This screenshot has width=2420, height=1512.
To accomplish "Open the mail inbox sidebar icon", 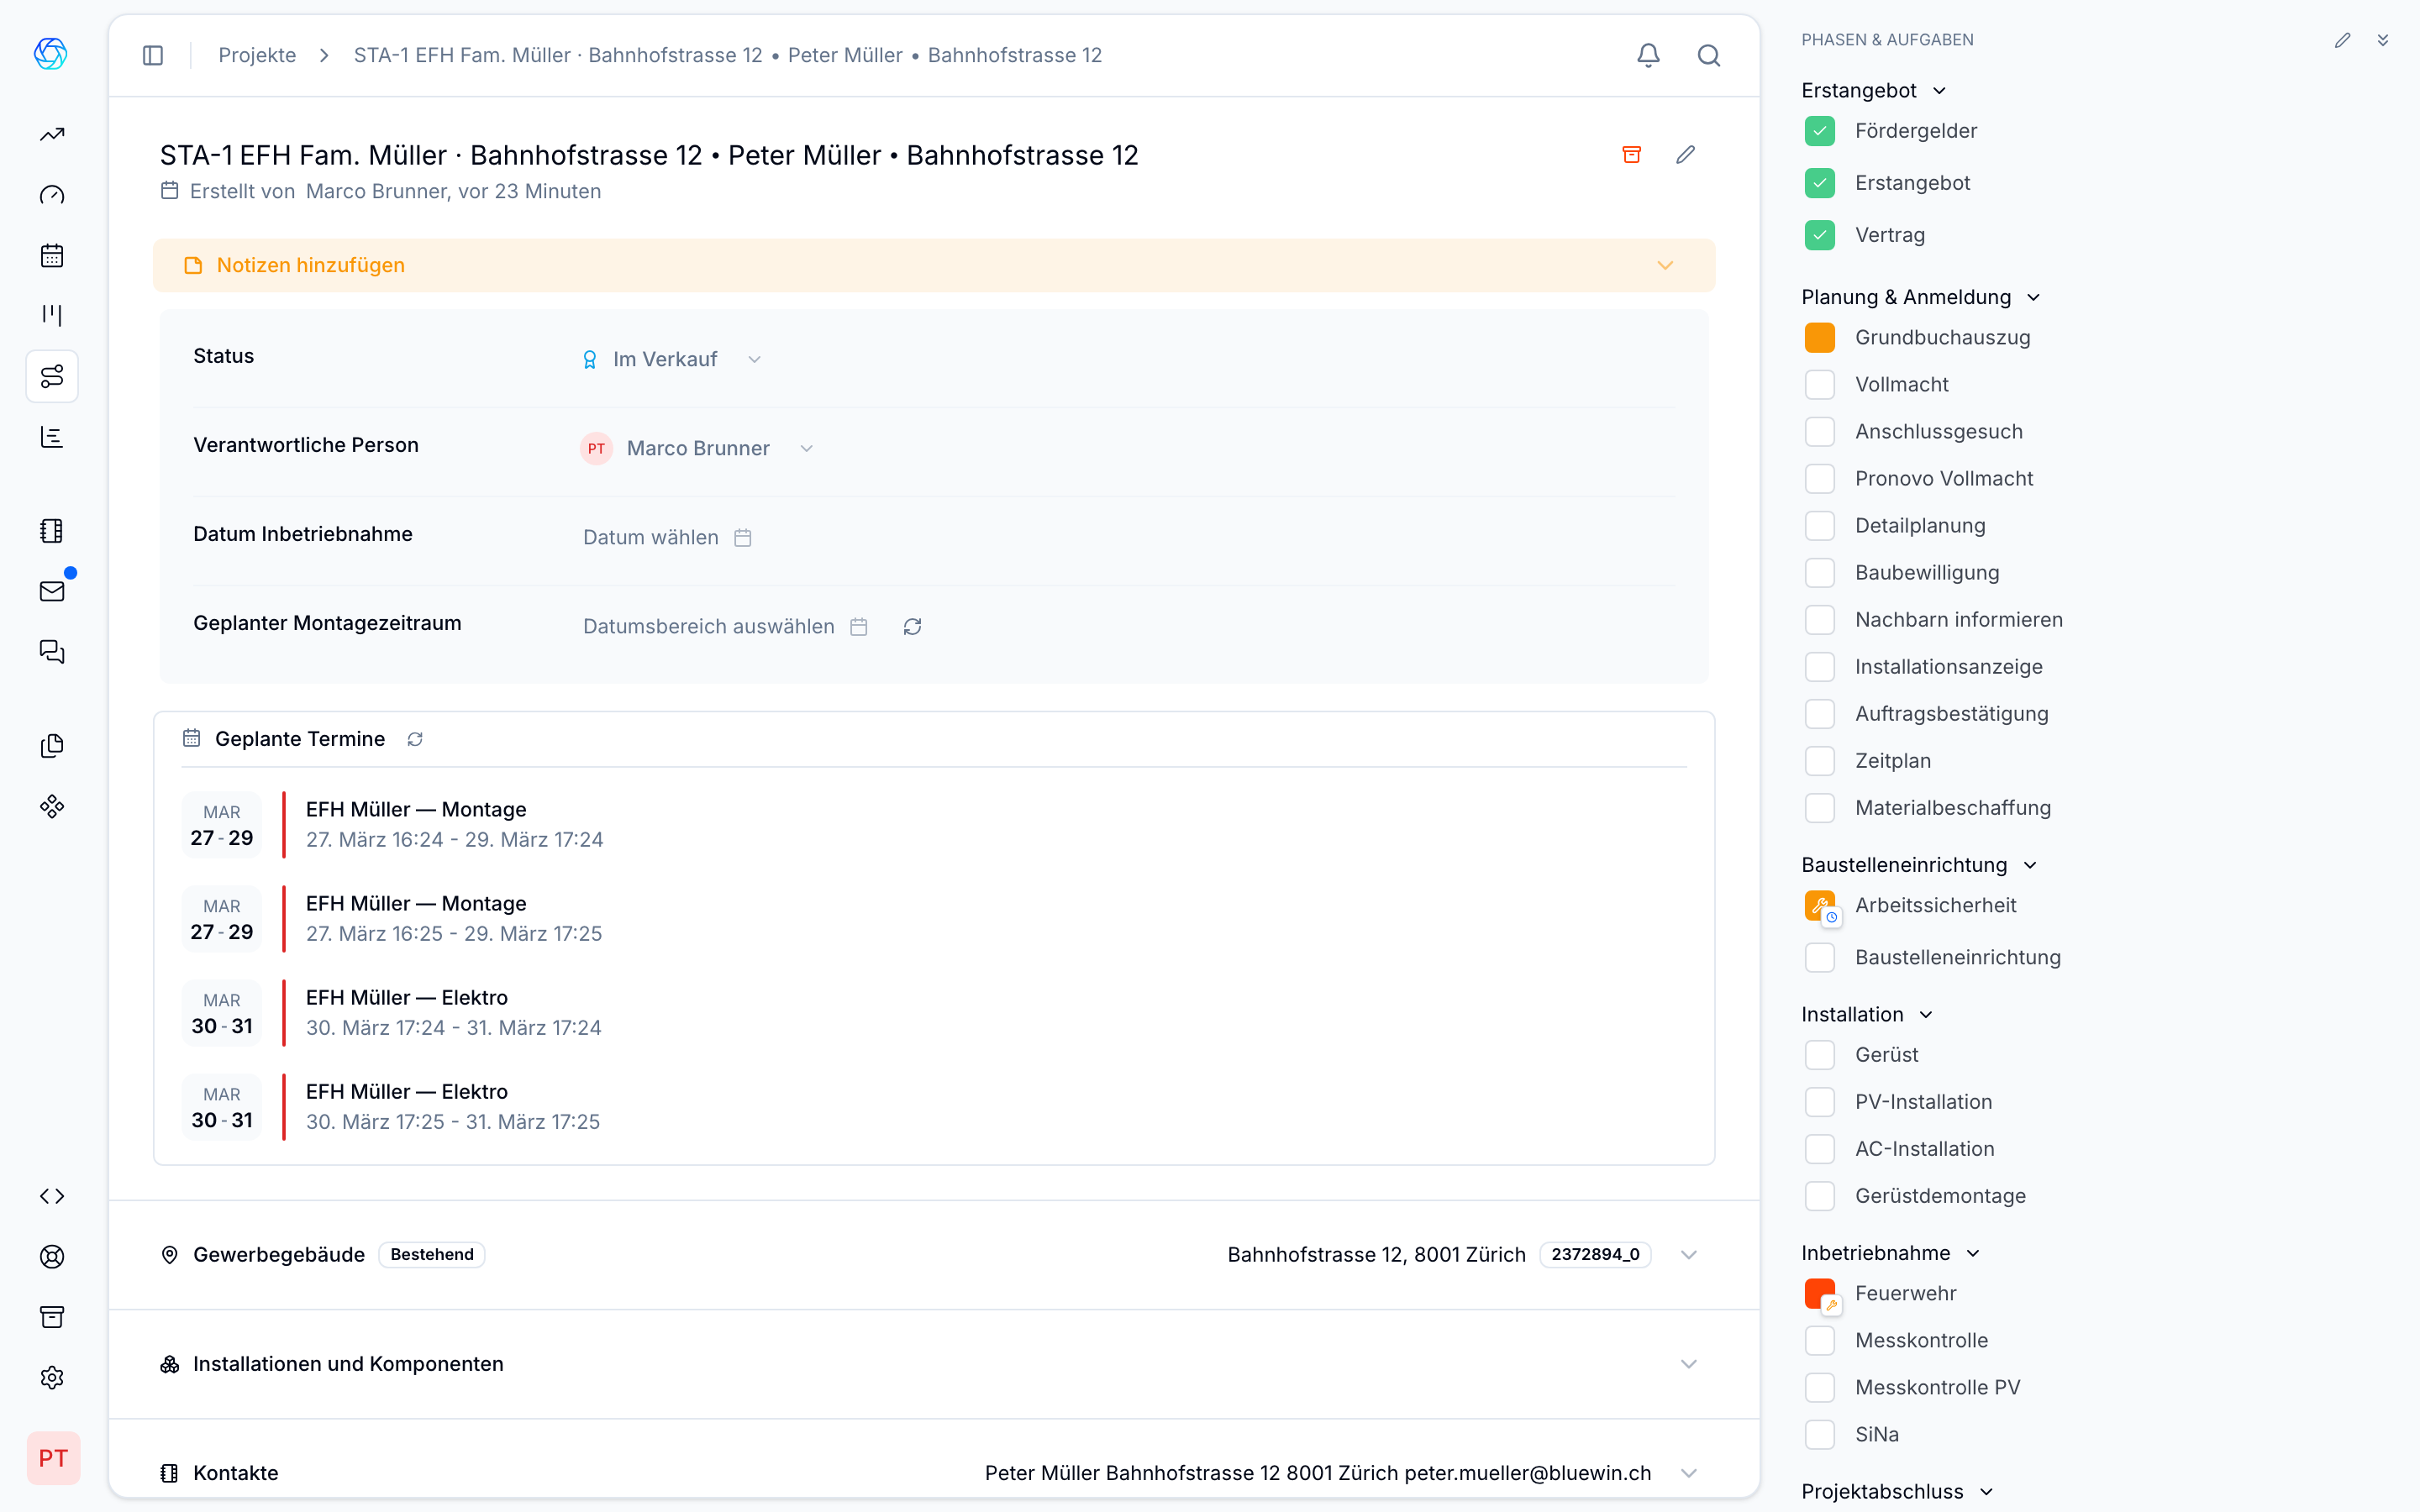I will tap(52, 591).
